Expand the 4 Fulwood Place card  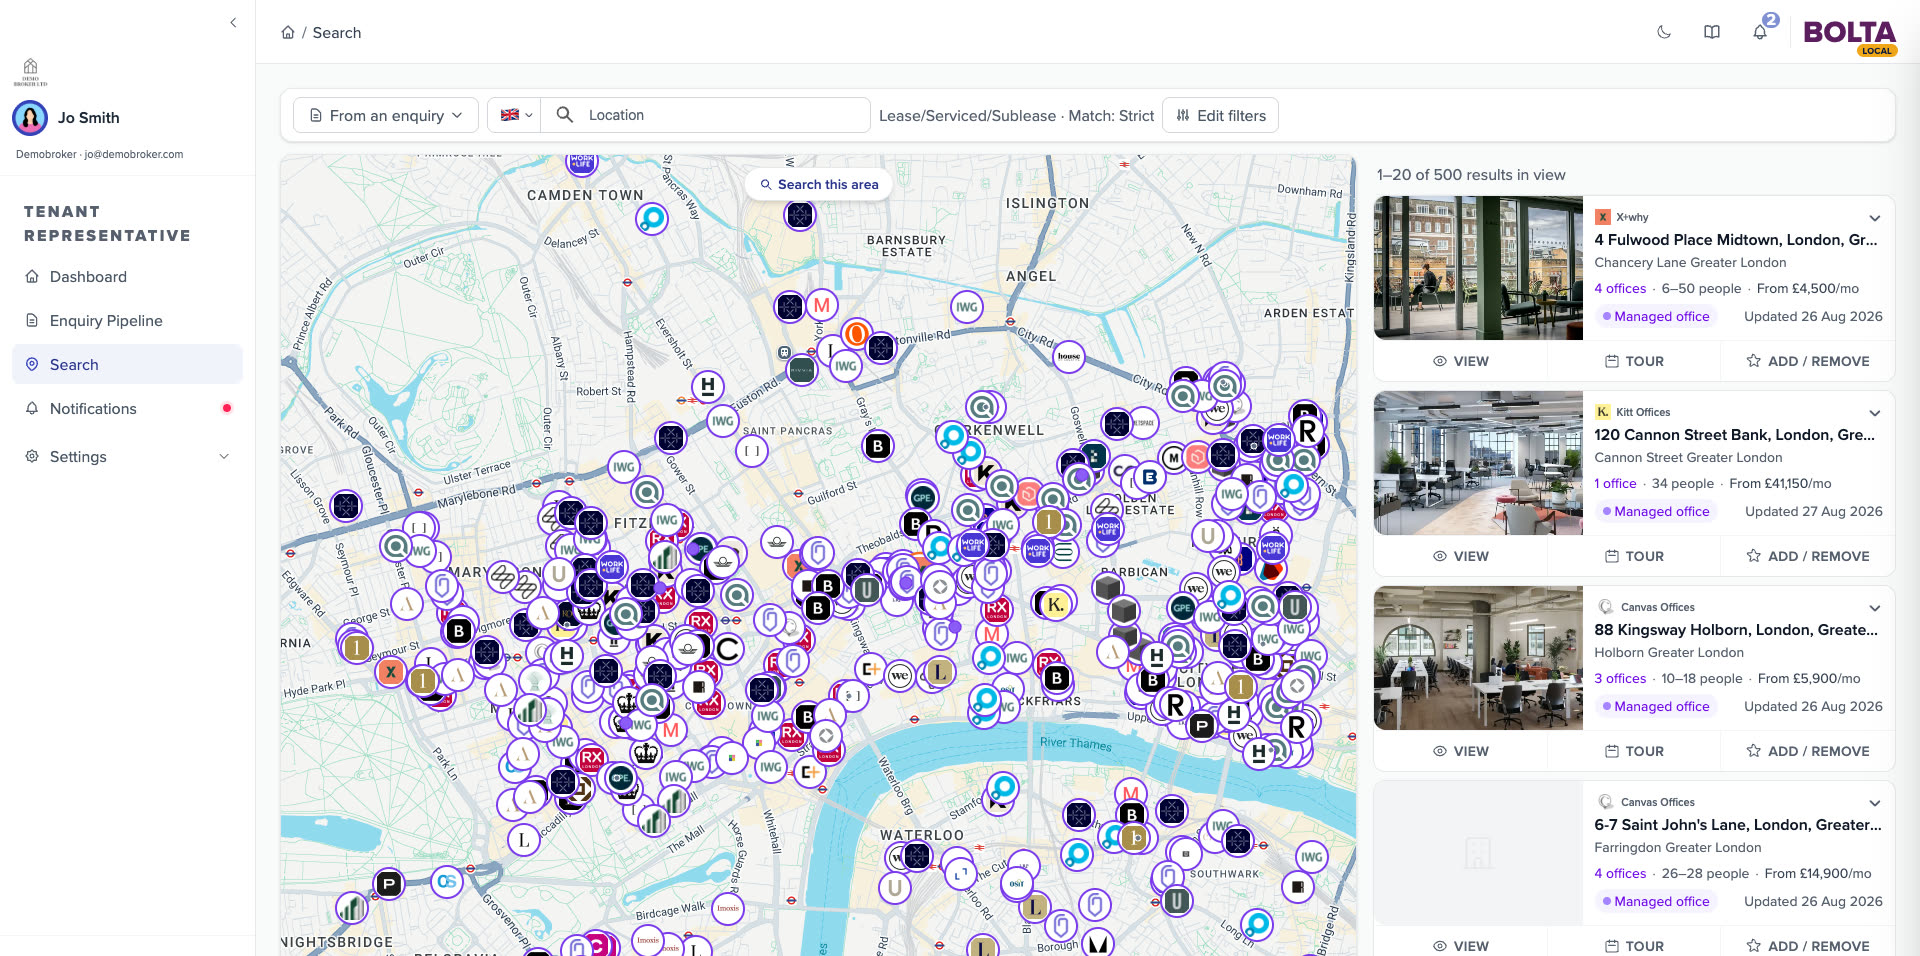point(1875,218)
